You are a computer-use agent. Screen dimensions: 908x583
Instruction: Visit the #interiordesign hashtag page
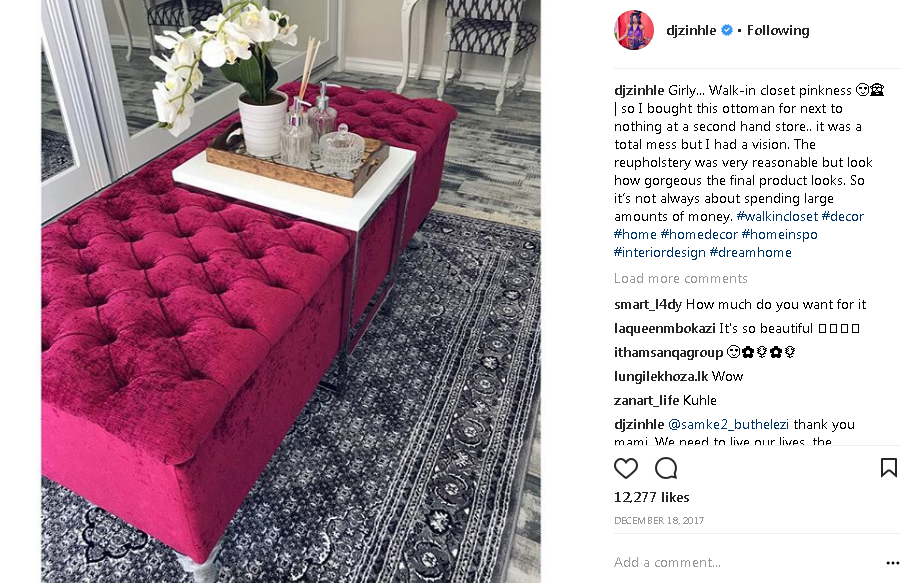[660, 252]
